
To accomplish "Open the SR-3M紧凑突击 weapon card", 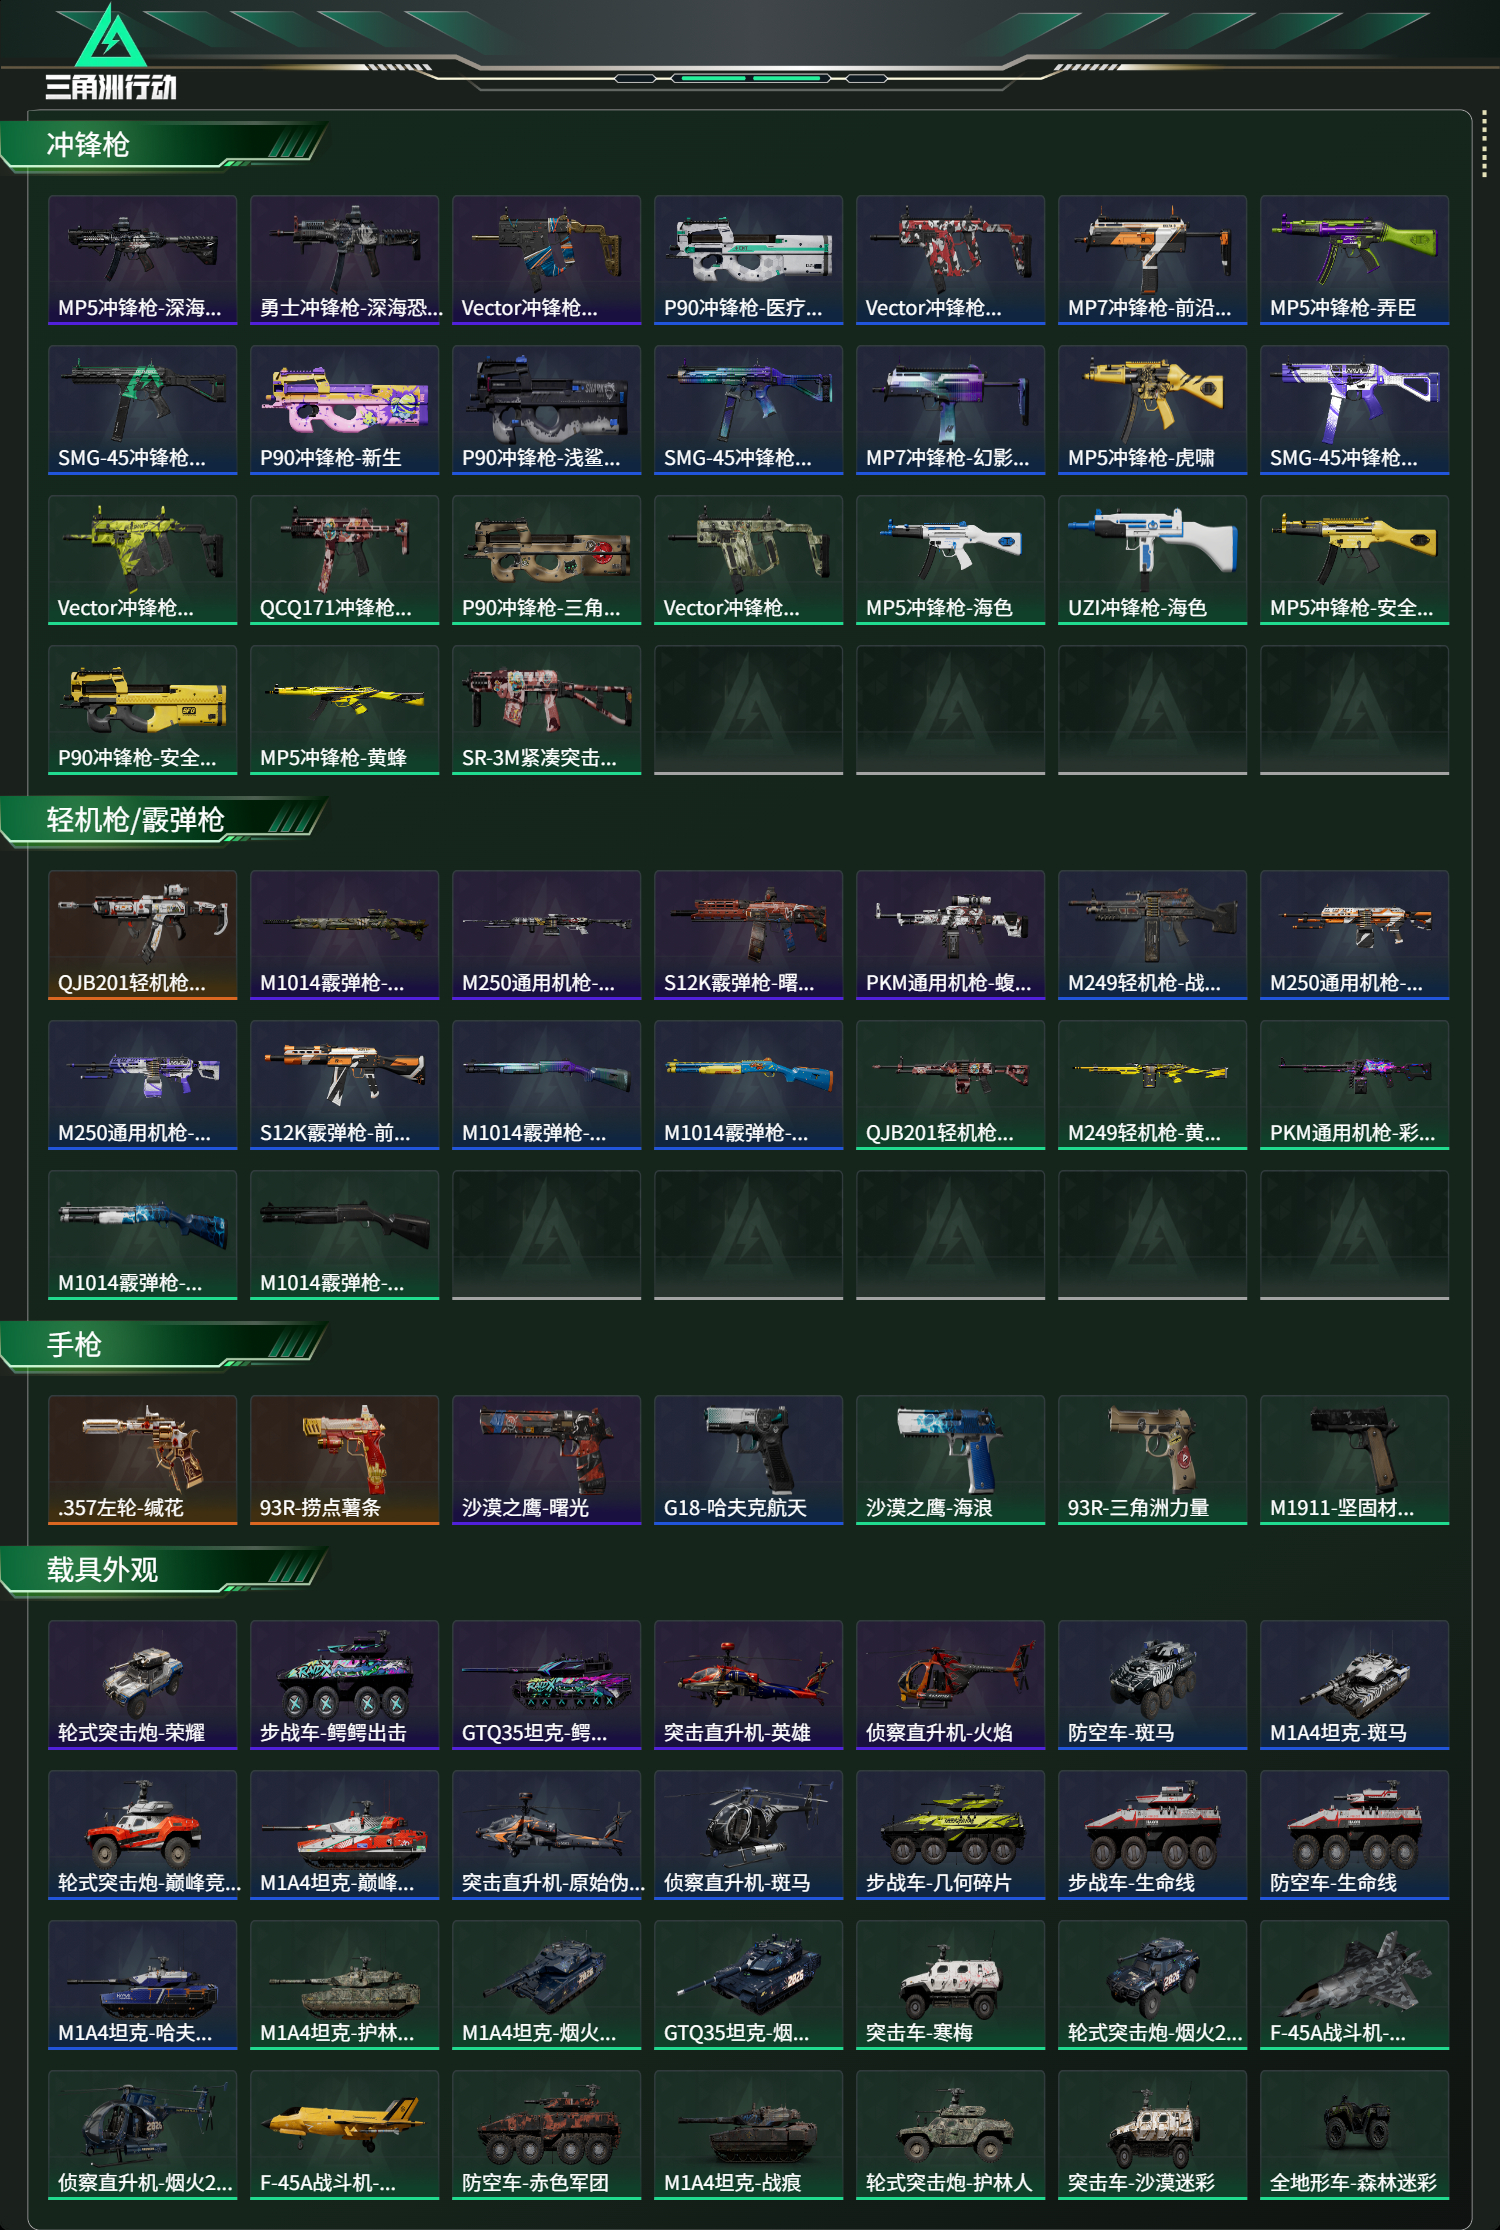I will coord(546,710).
